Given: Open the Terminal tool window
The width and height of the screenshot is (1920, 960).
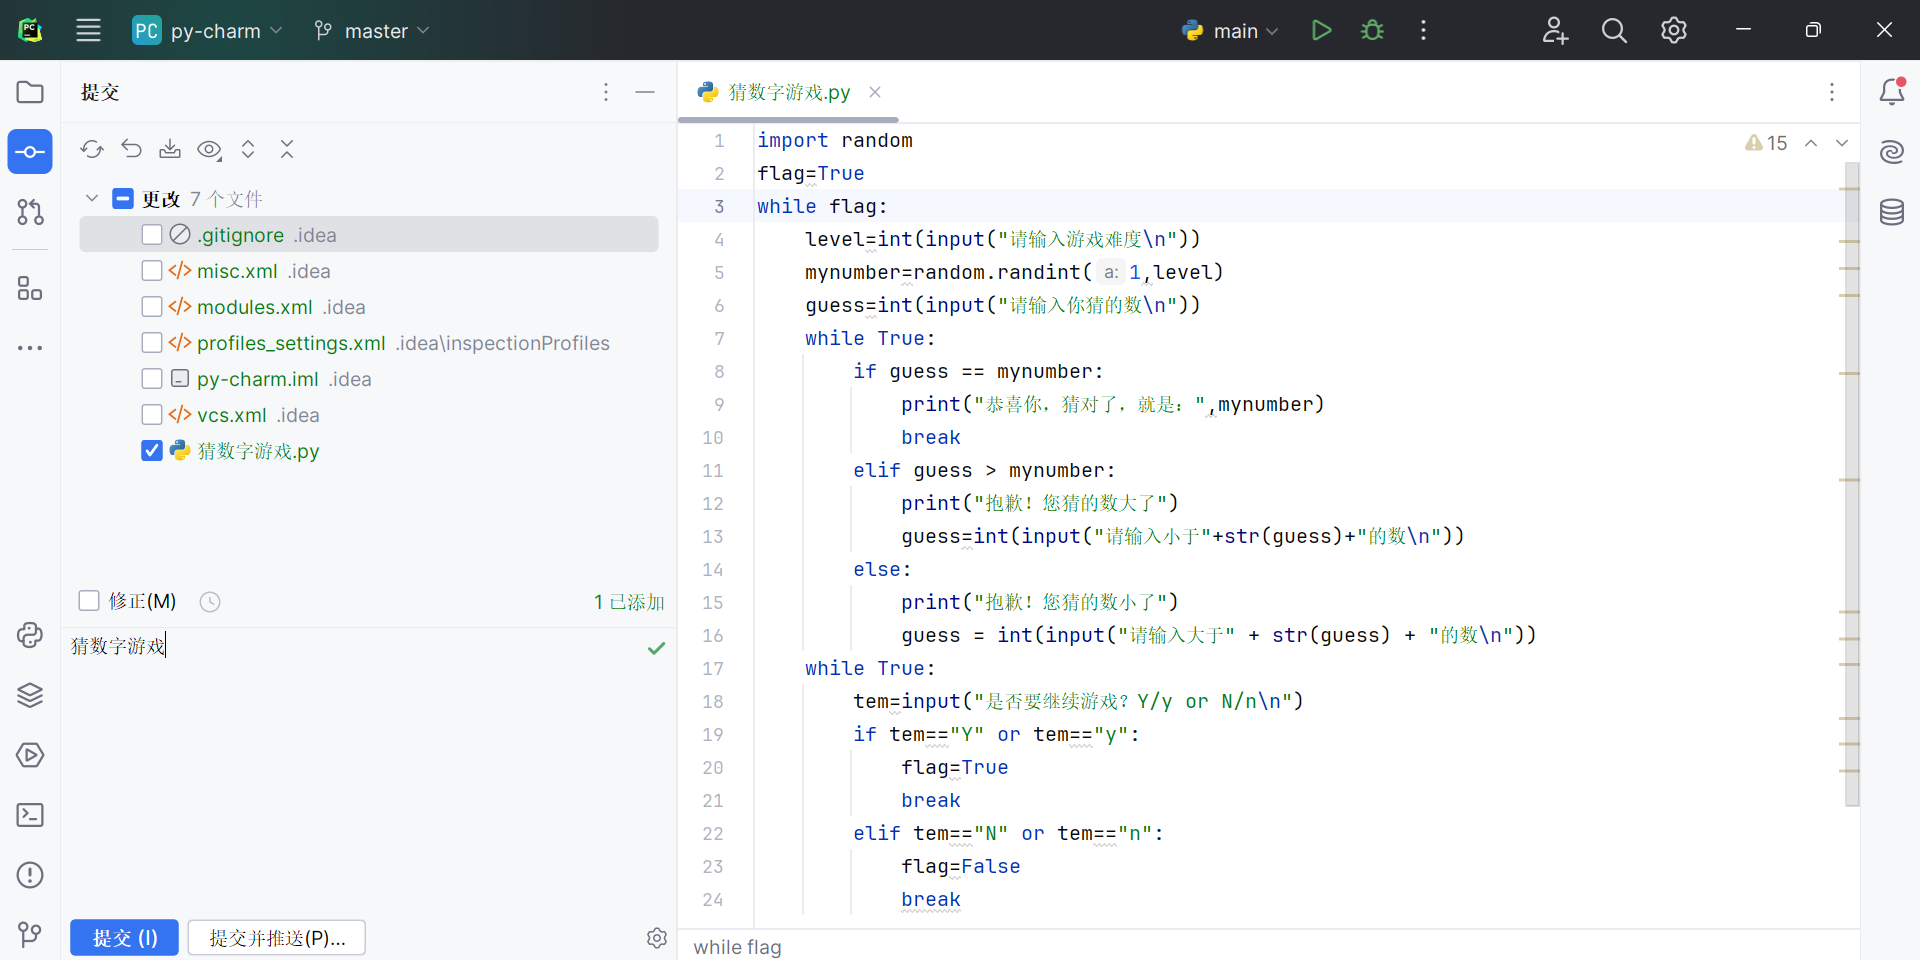Looking at the screenshot, I should coord(30,815).
